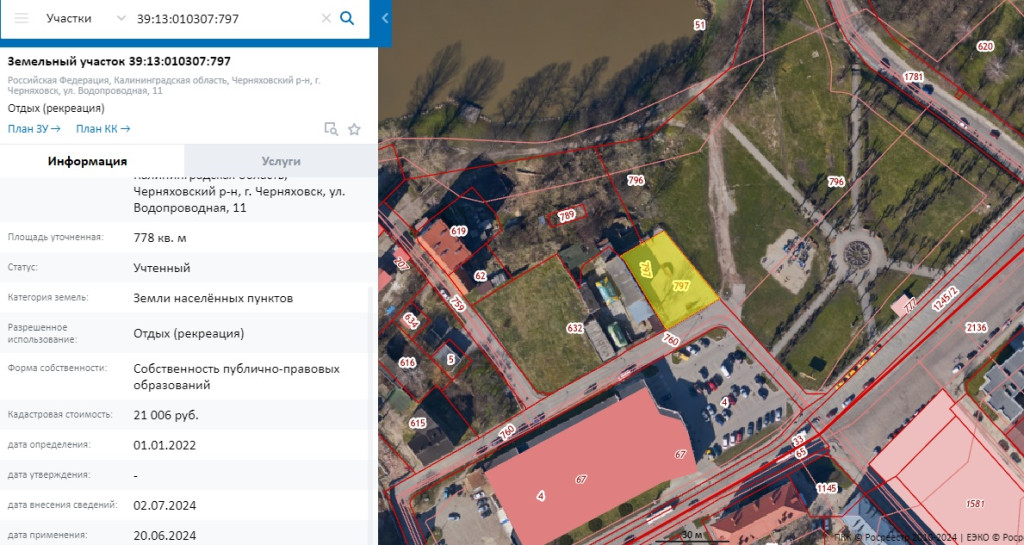The height and width of the screenshot is (545, 1024).
Task: Click the parcel label 2136 on map
Action: coord(976,328)
